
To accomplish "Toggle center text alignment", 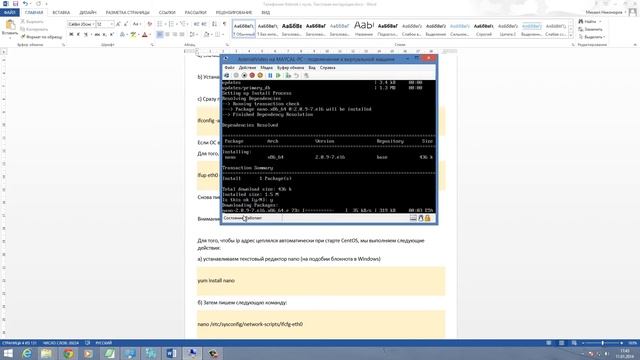I will (x=167, y=35).
